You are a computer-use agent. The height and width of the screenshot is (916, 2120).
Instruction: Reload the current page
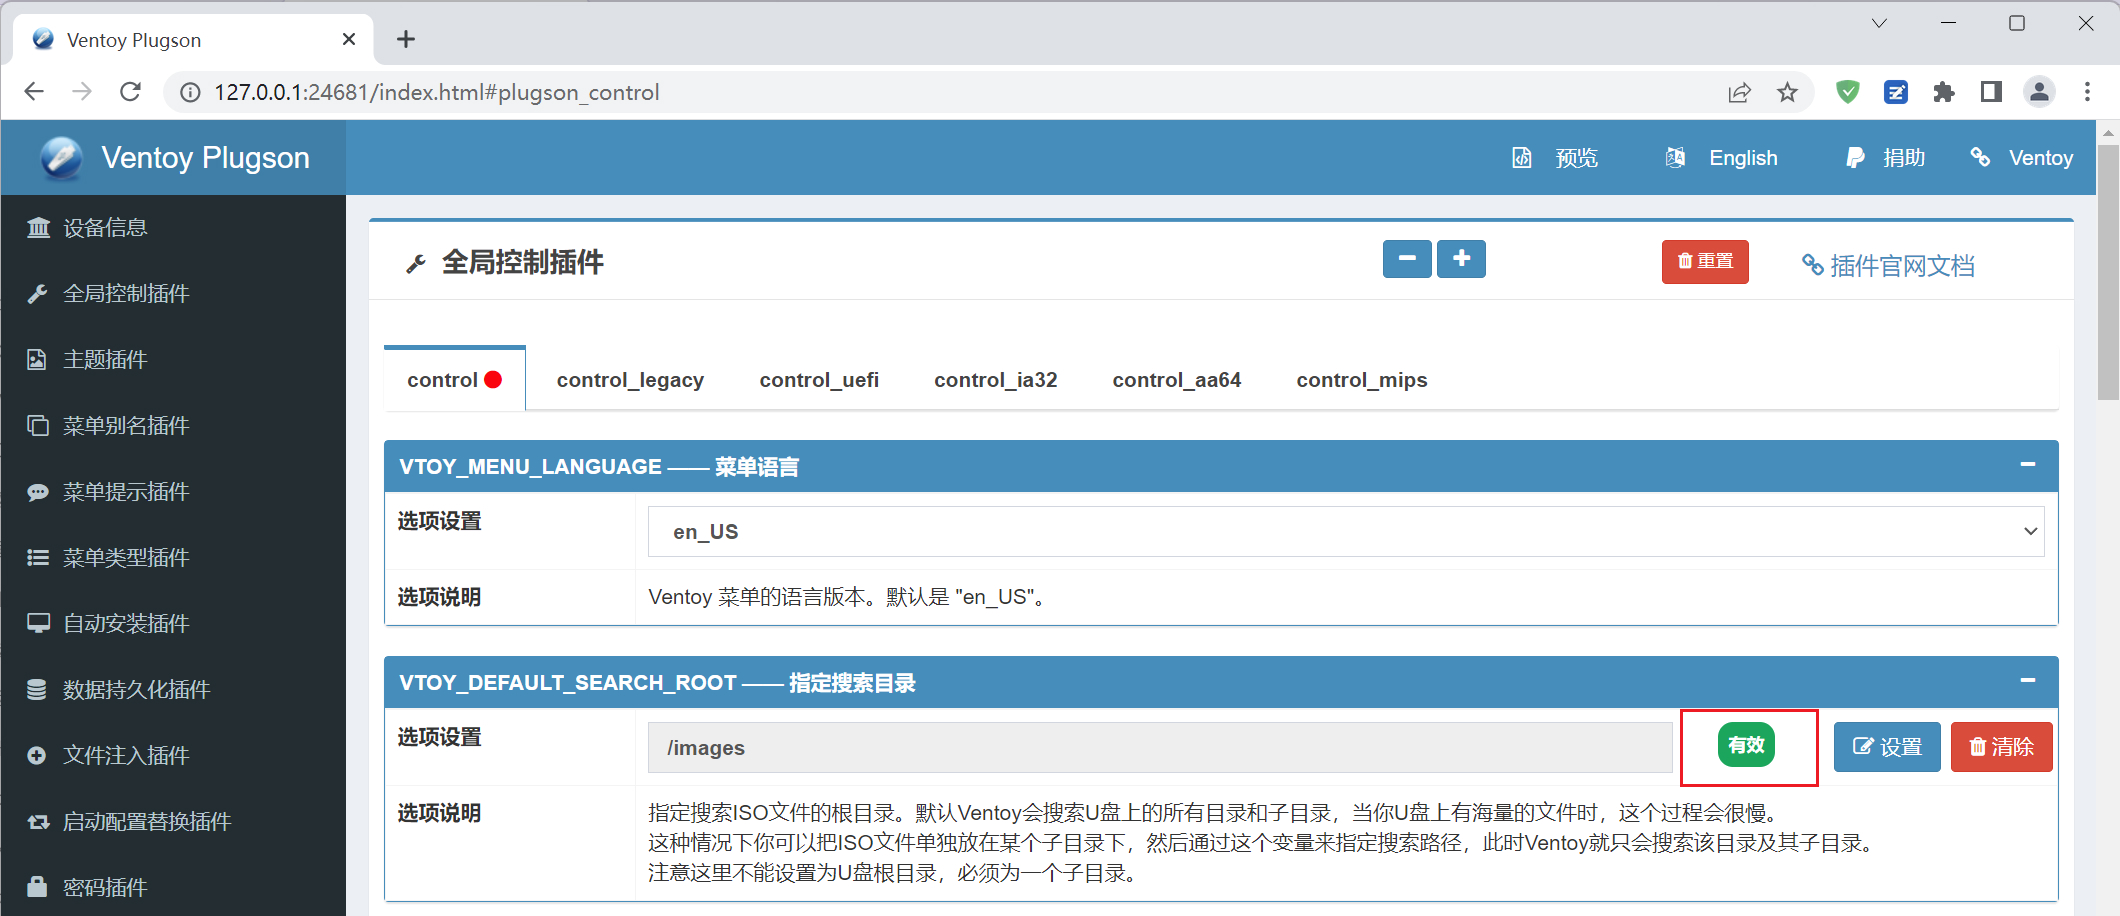[x=130, y=92]
